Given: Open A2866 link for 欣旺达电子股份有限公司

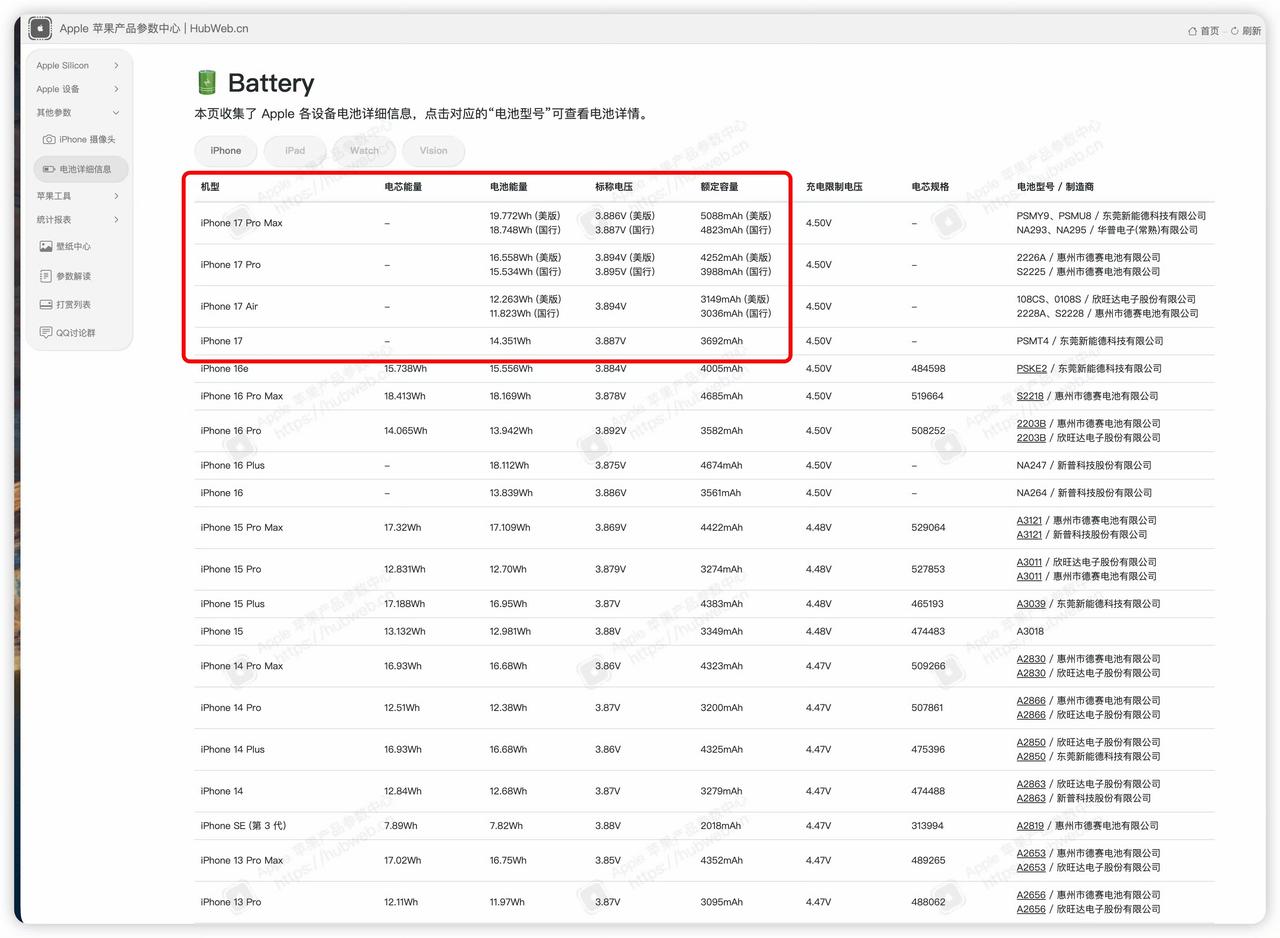Looking at the screenshot, I should [x=1031, y=715].
